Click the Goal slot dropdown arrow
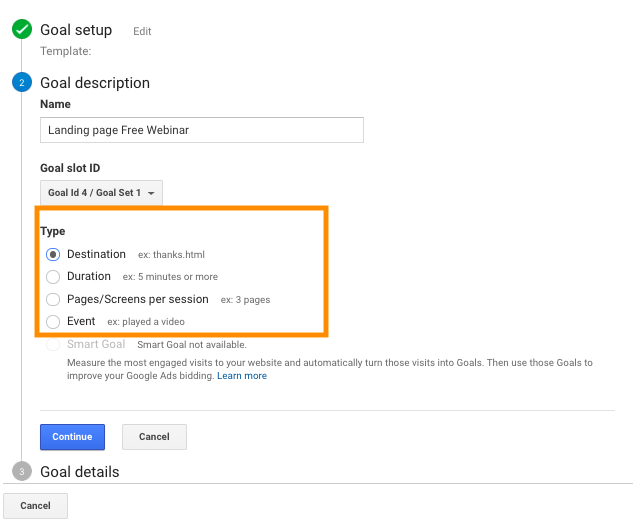 click(151, 193)
